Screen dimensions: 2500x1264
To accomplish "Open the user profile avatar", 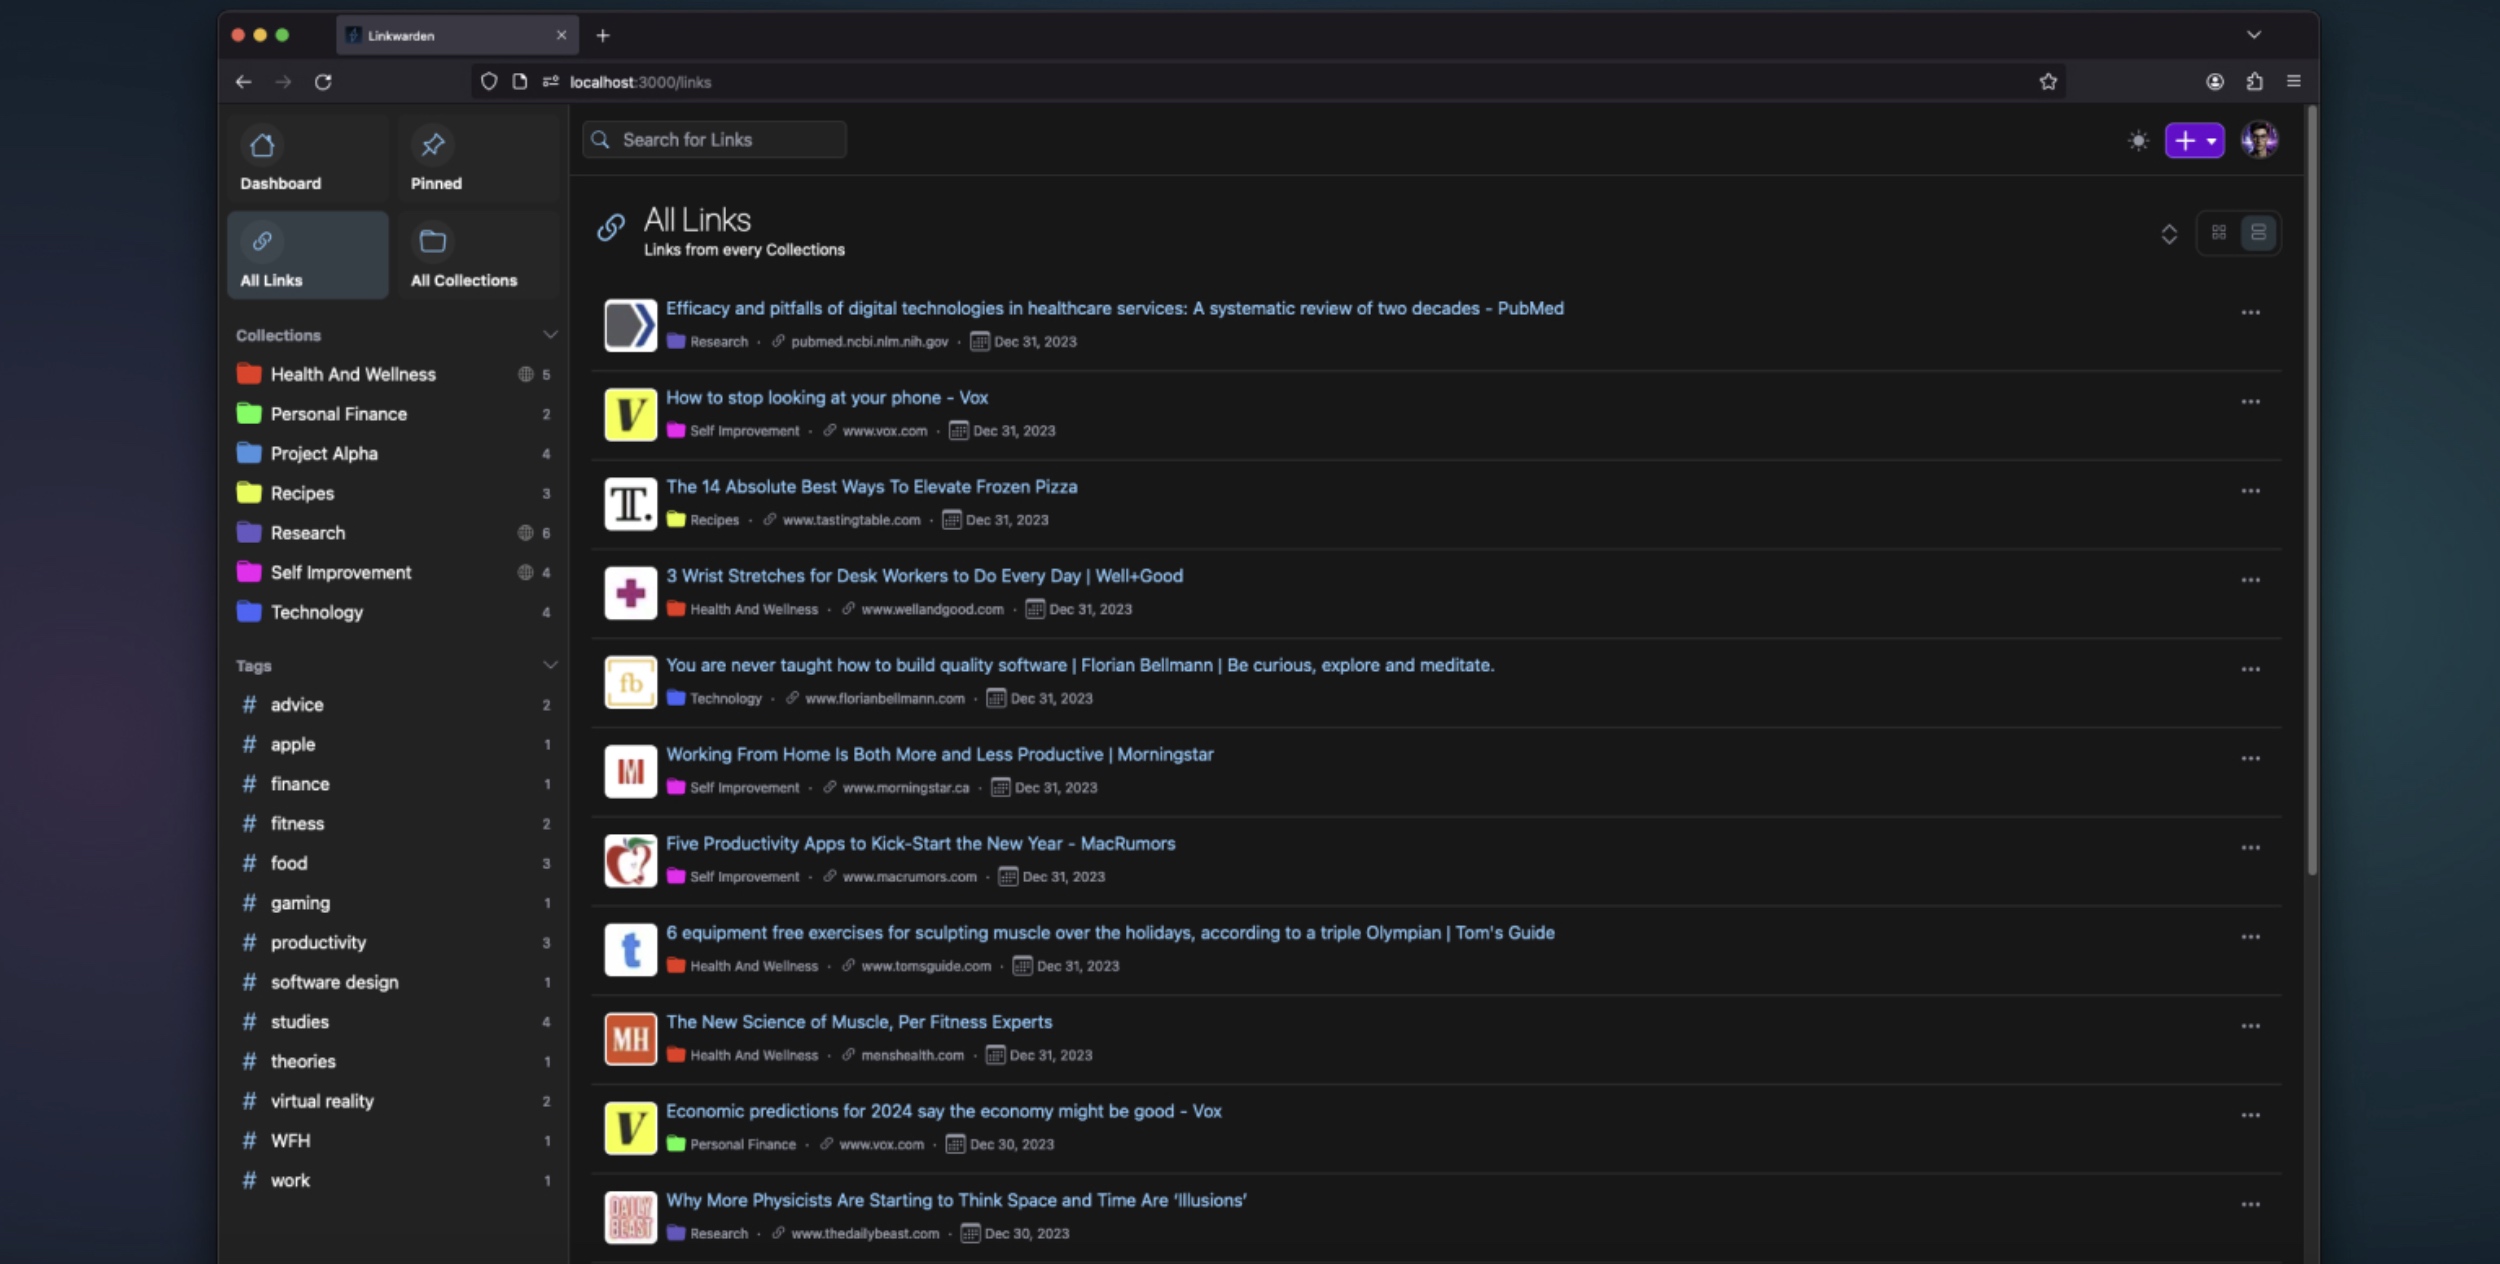I will point(2259,140).
